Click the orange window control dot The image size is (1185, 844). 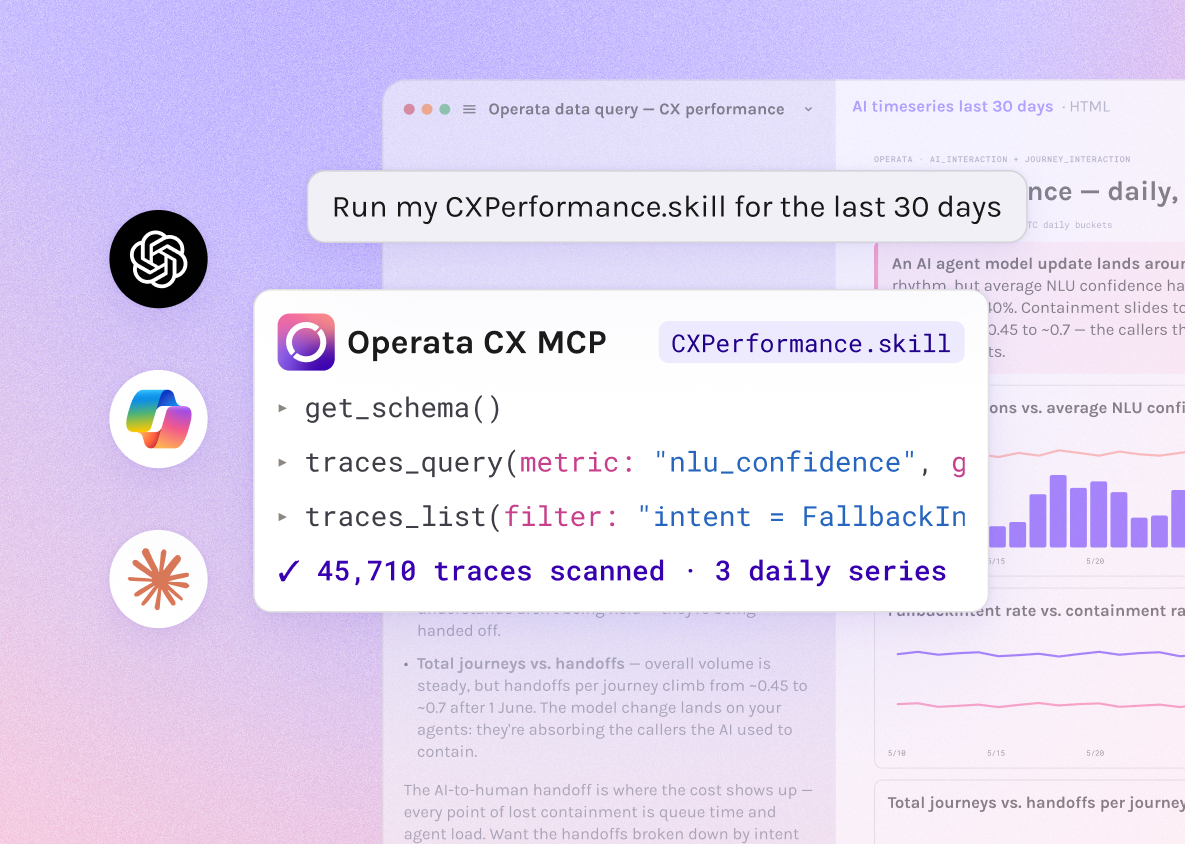pyautogui.click(x=427, y=110)
